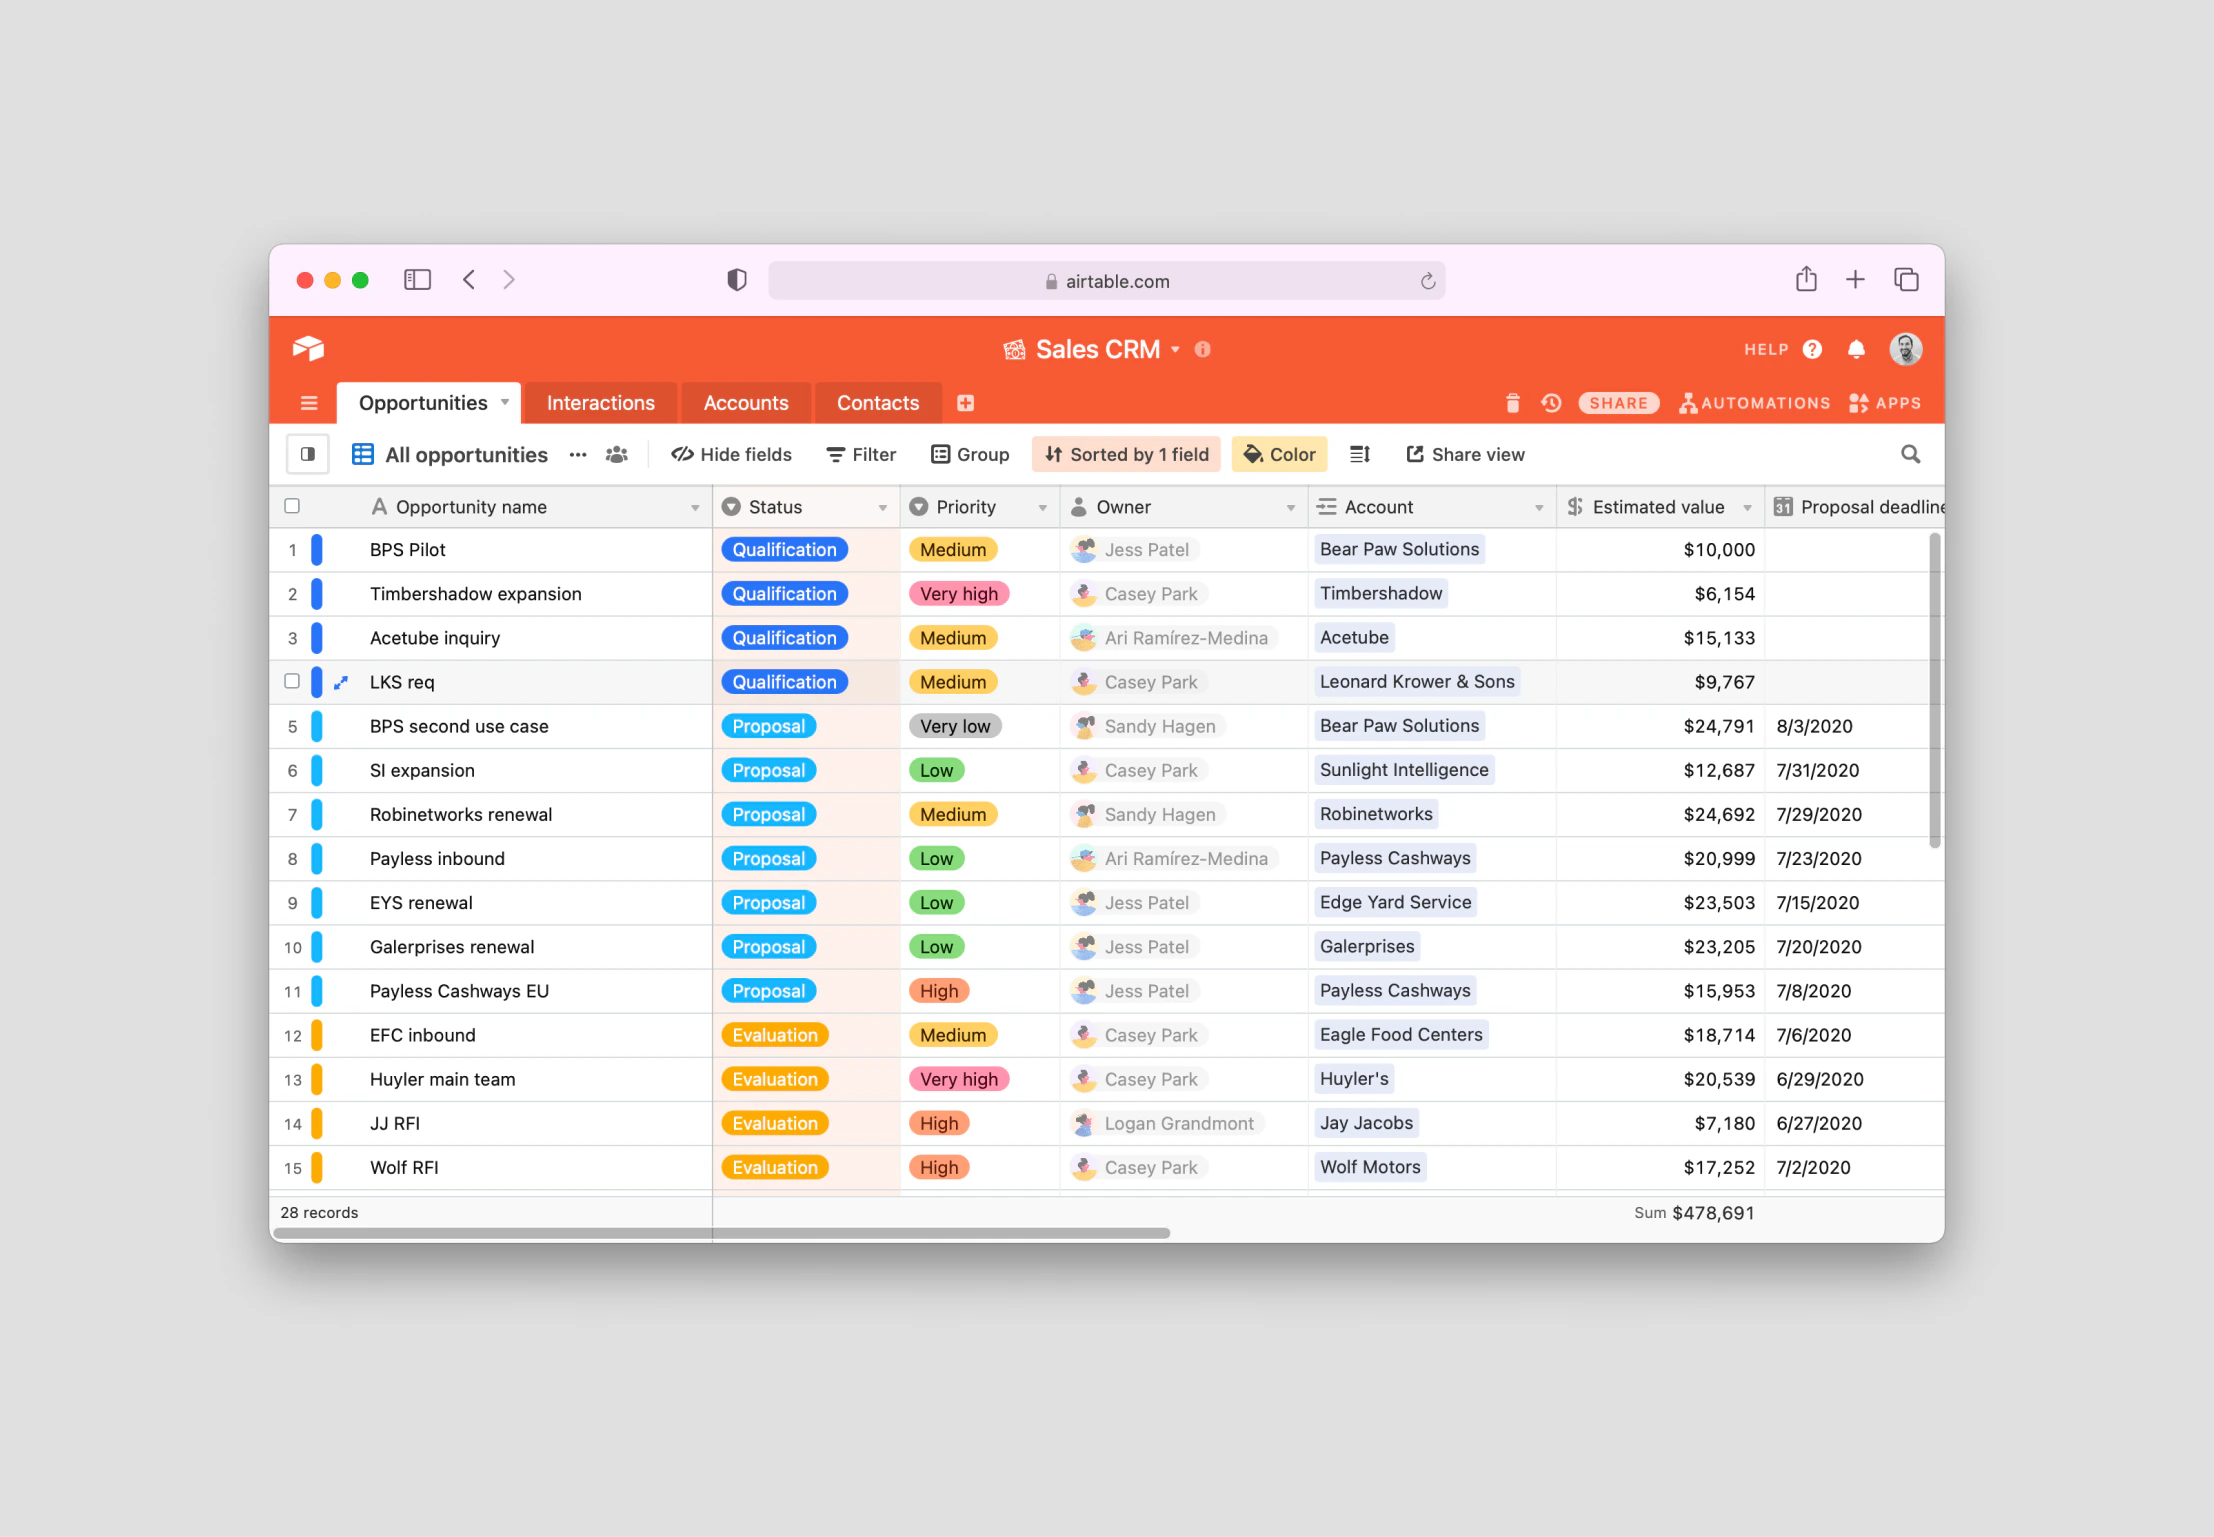
Task: Click the Sum $478,691 summary
Action: (x=1694, y=1213)
